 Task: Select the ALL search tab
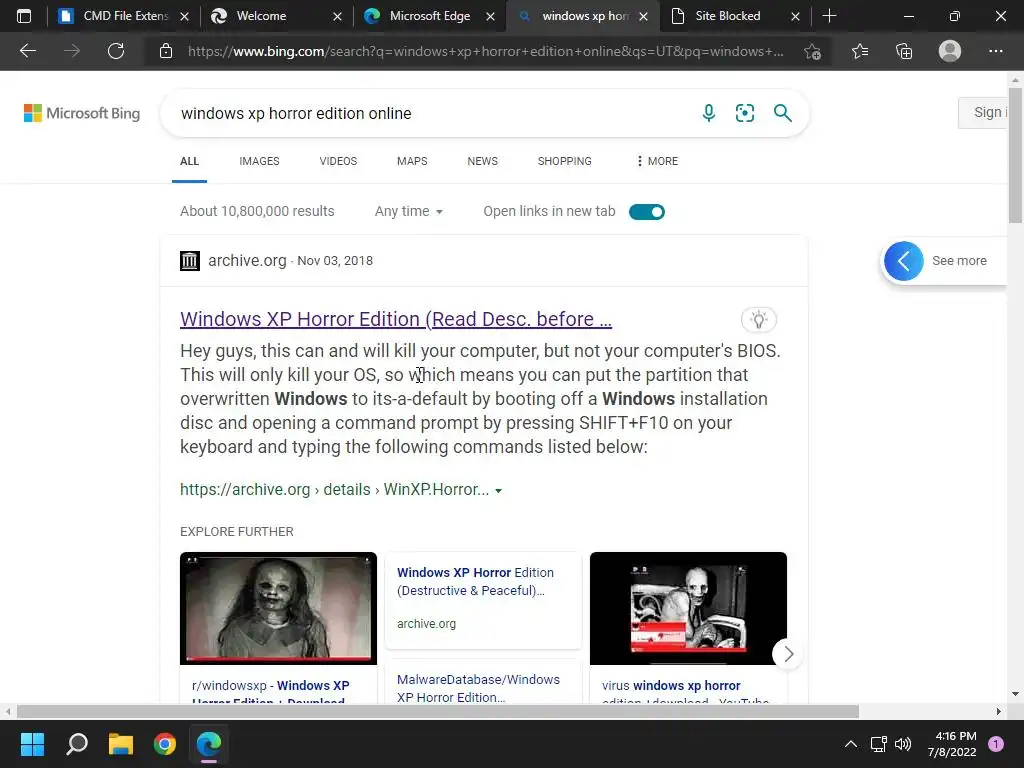pos(189,161)
